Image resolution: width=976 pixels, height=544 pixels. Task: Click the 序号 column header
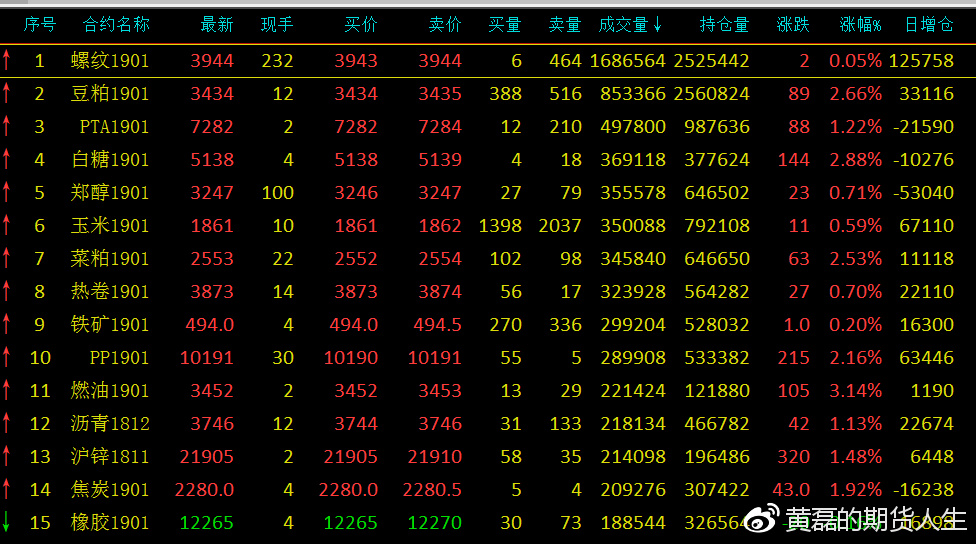(x=40, y=25)
